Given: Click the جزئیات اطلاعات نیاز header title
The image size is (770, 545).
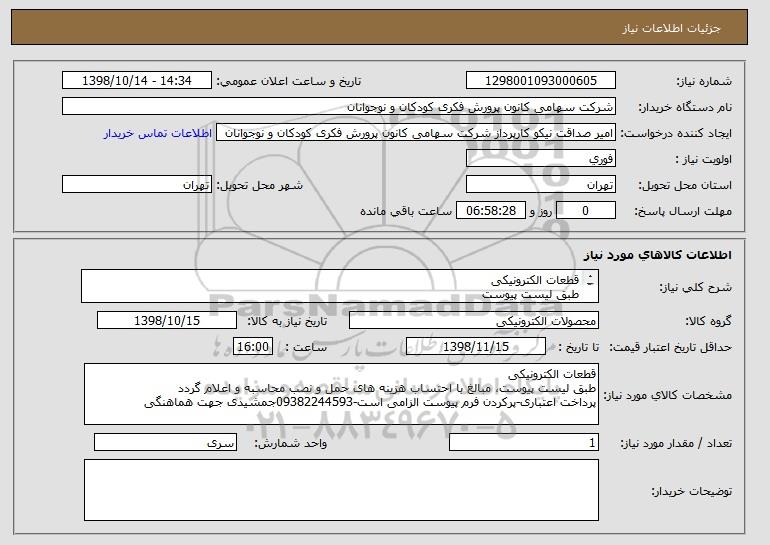Looking at the screenshot, I should [x=671, y=28].
